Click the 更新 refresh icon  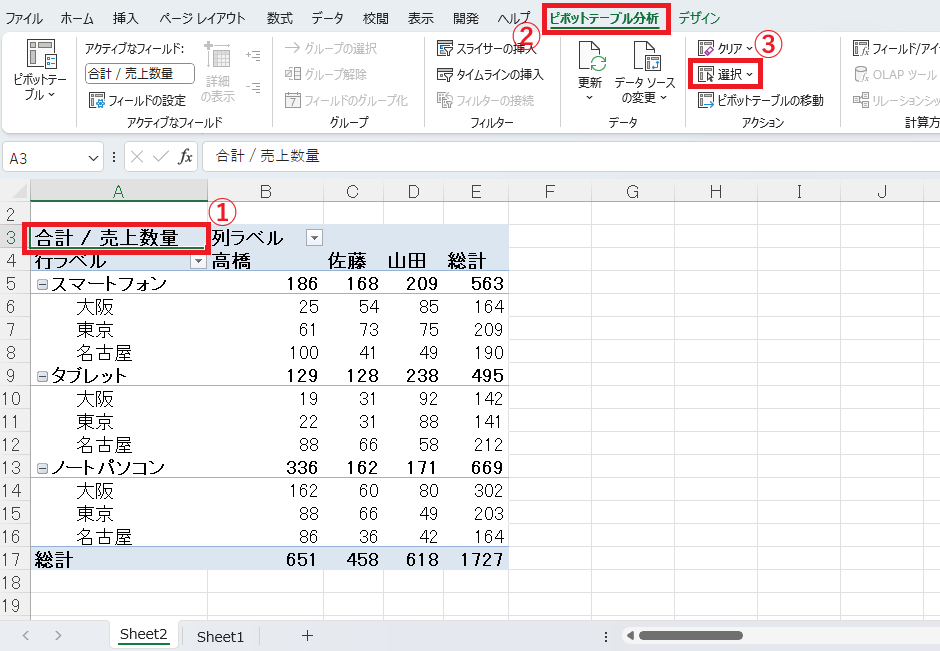point(590,57)
